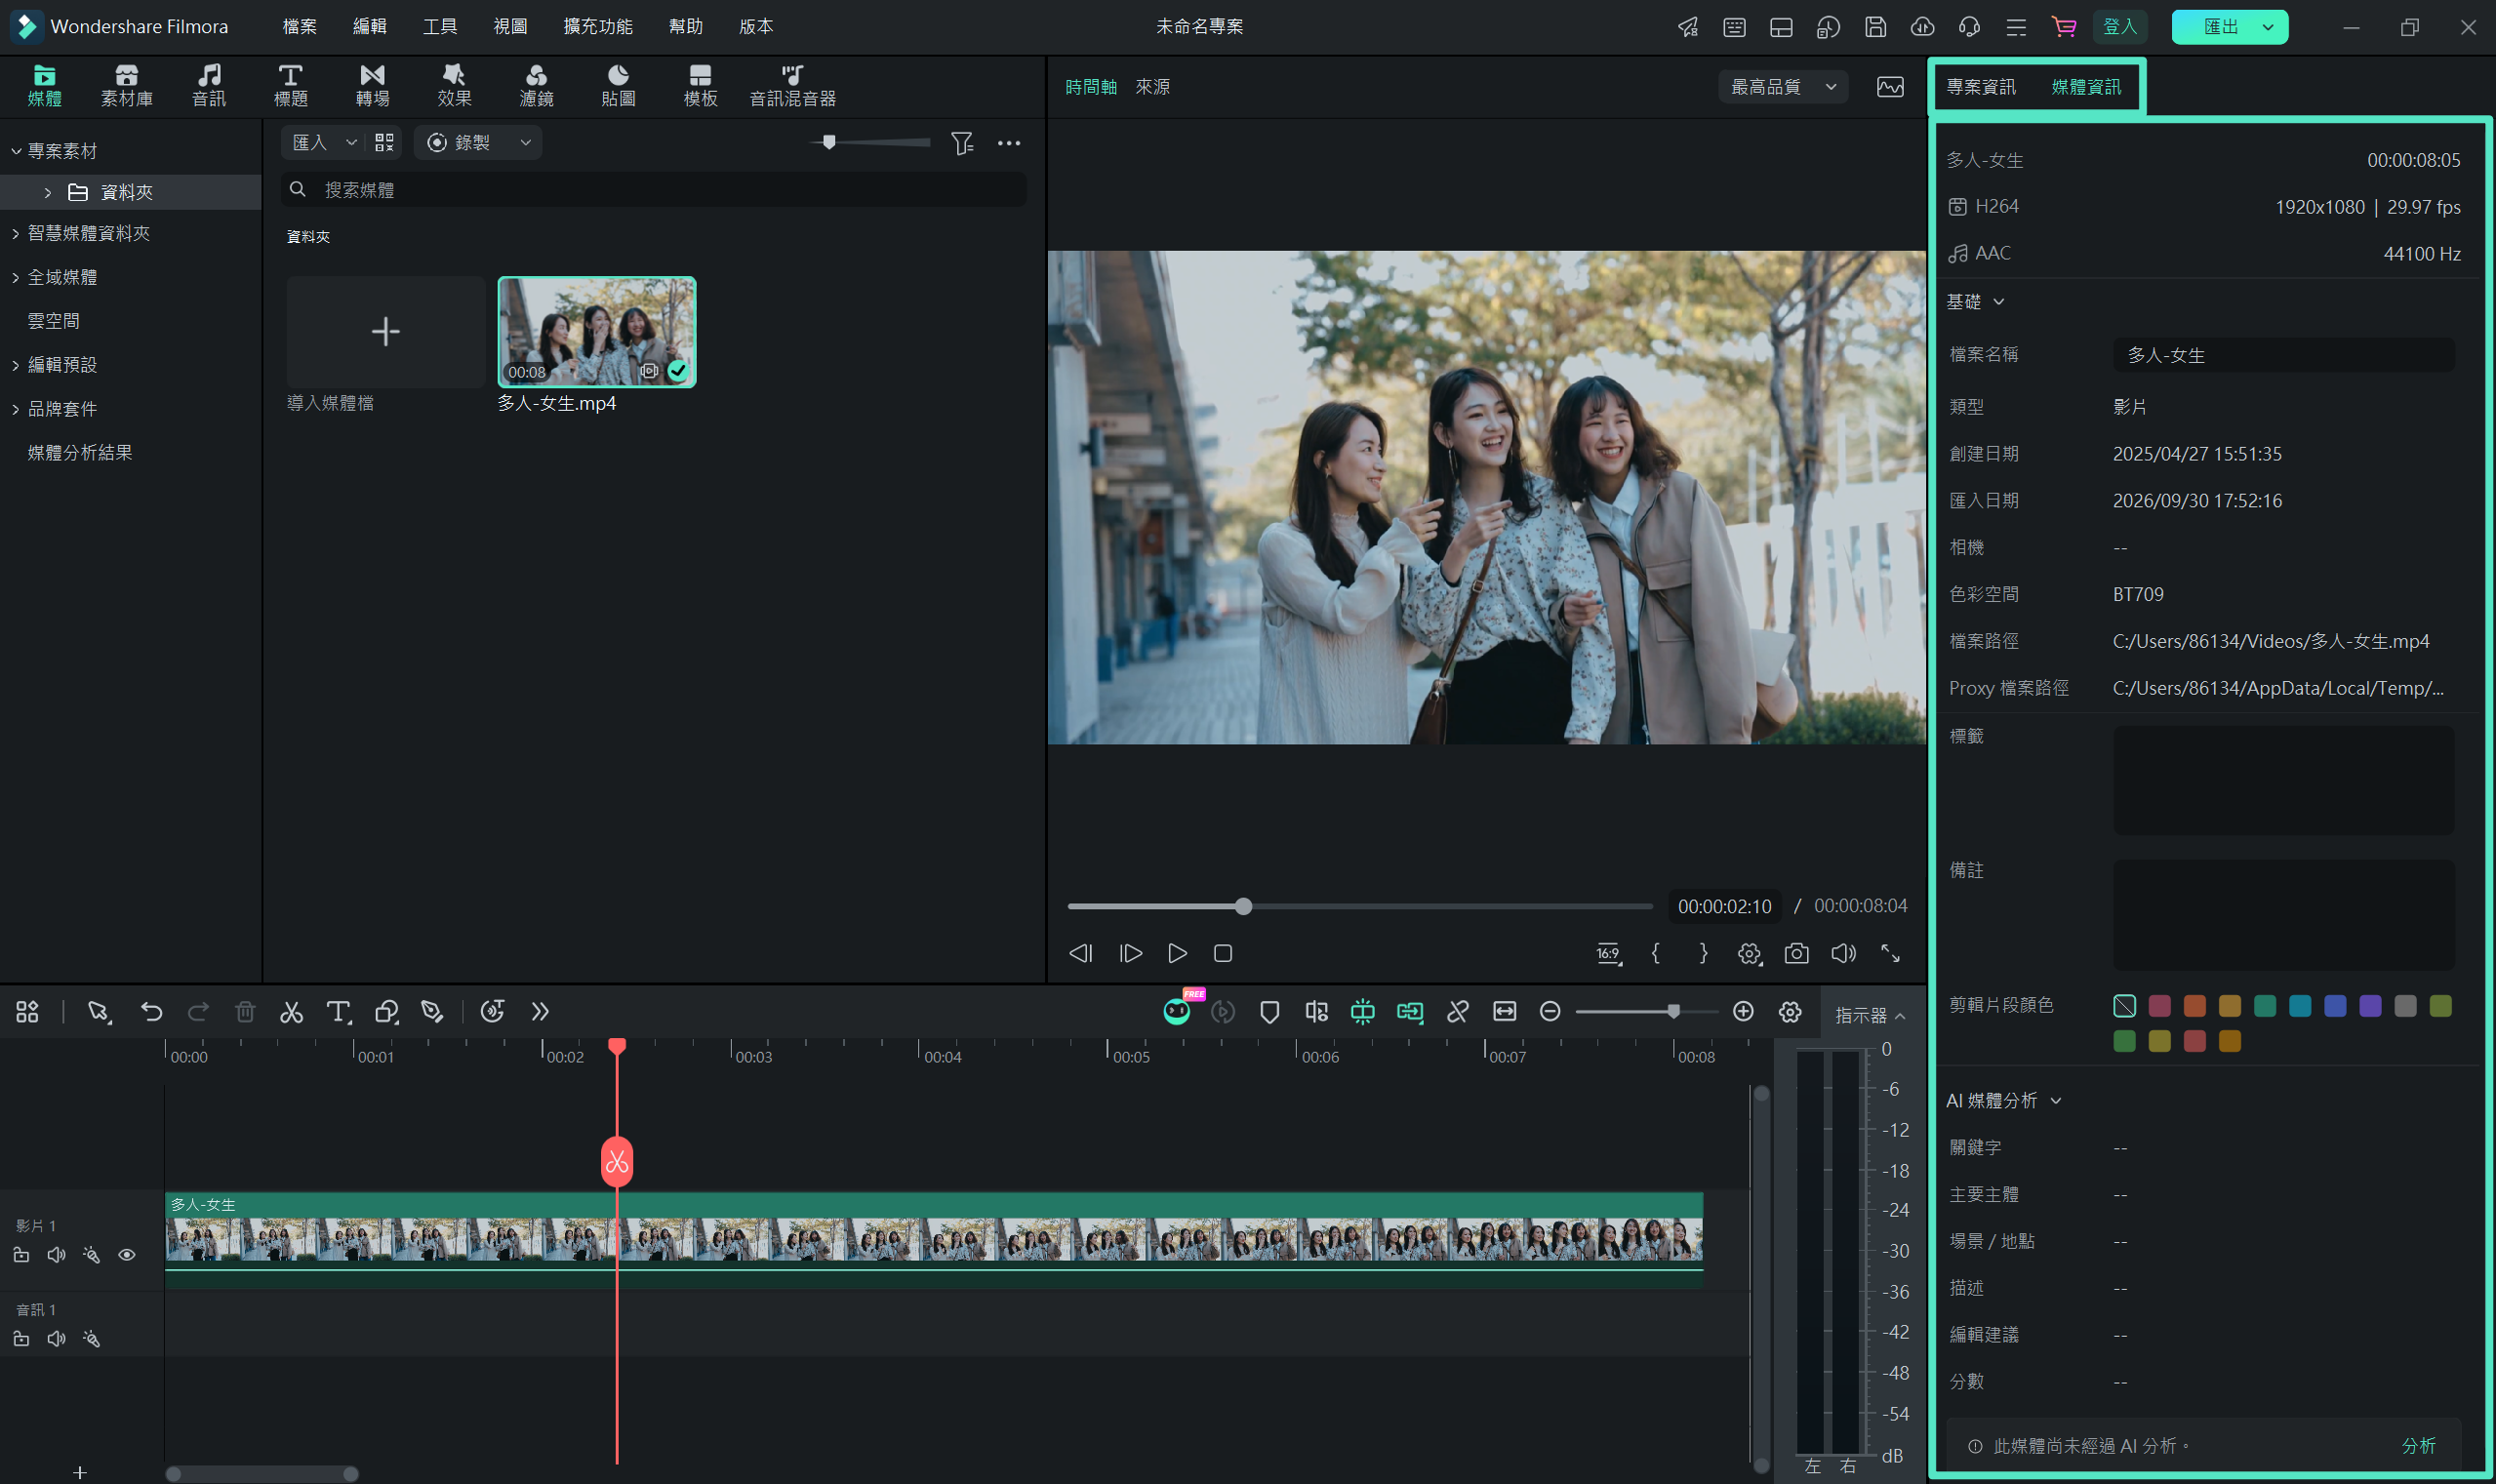Open the 音訊混音器 audio mixer
2496x1484 pixels.
click(792, 85)
